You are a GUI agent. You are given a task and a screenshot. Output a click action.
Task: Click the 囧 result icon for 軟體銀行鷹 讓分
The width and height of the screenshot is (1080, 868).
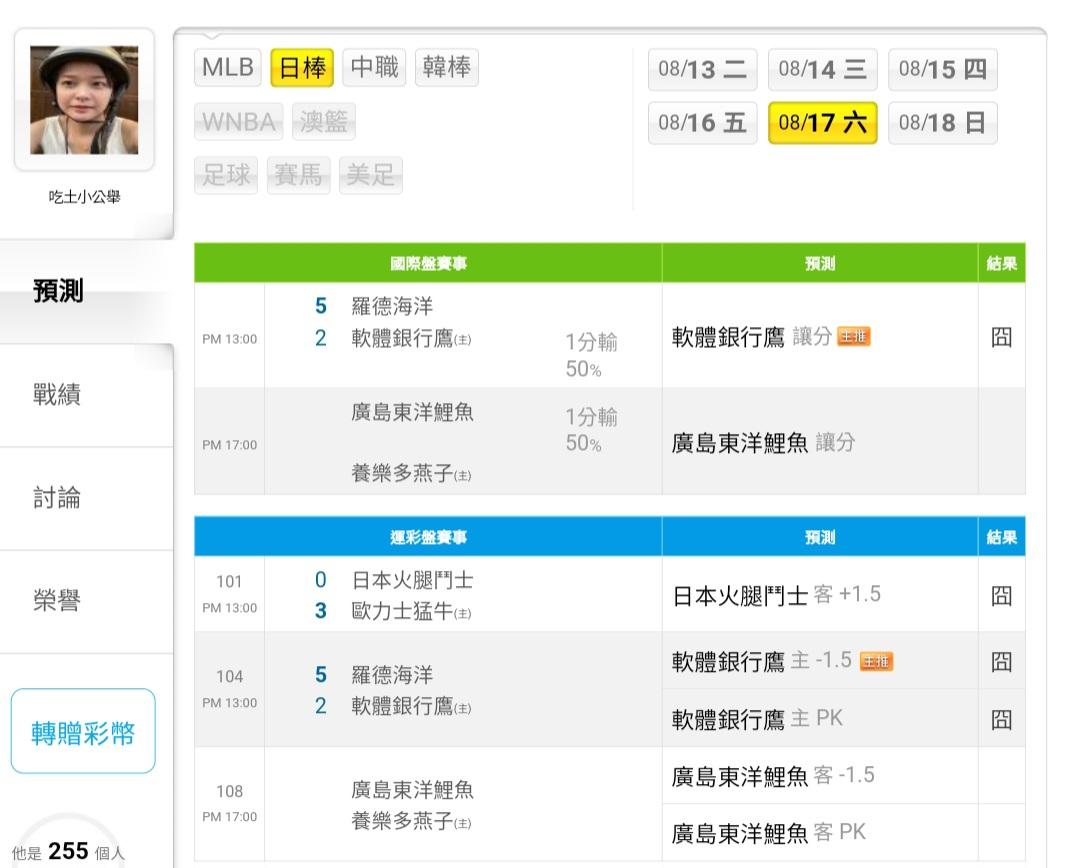[x=1001, y=337]
